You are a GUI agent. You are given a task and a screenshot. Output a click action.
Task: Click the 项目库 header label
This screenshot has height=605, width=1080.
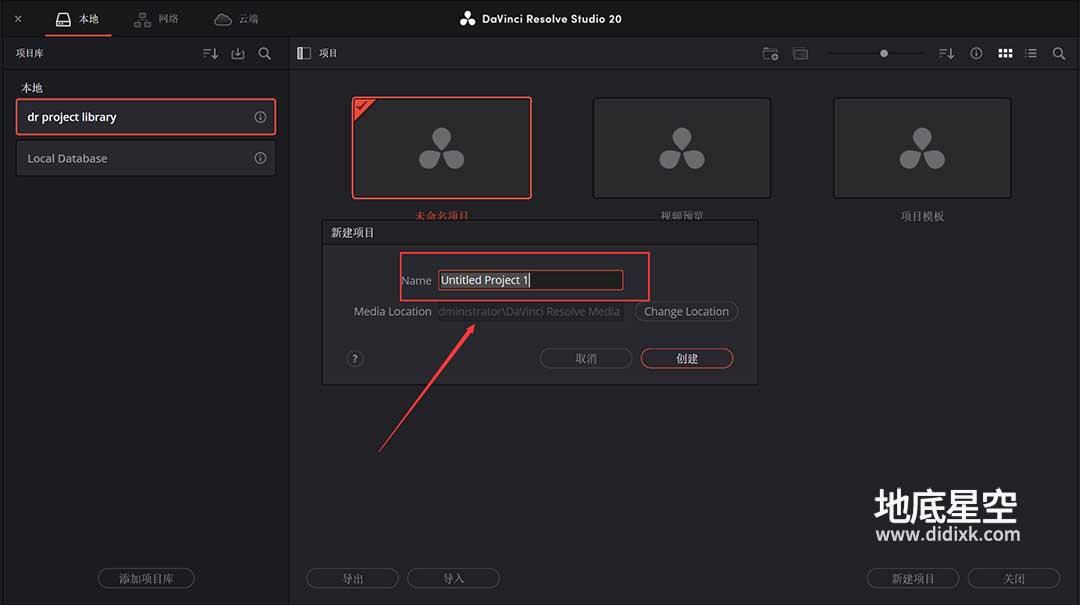pos(30,53)
